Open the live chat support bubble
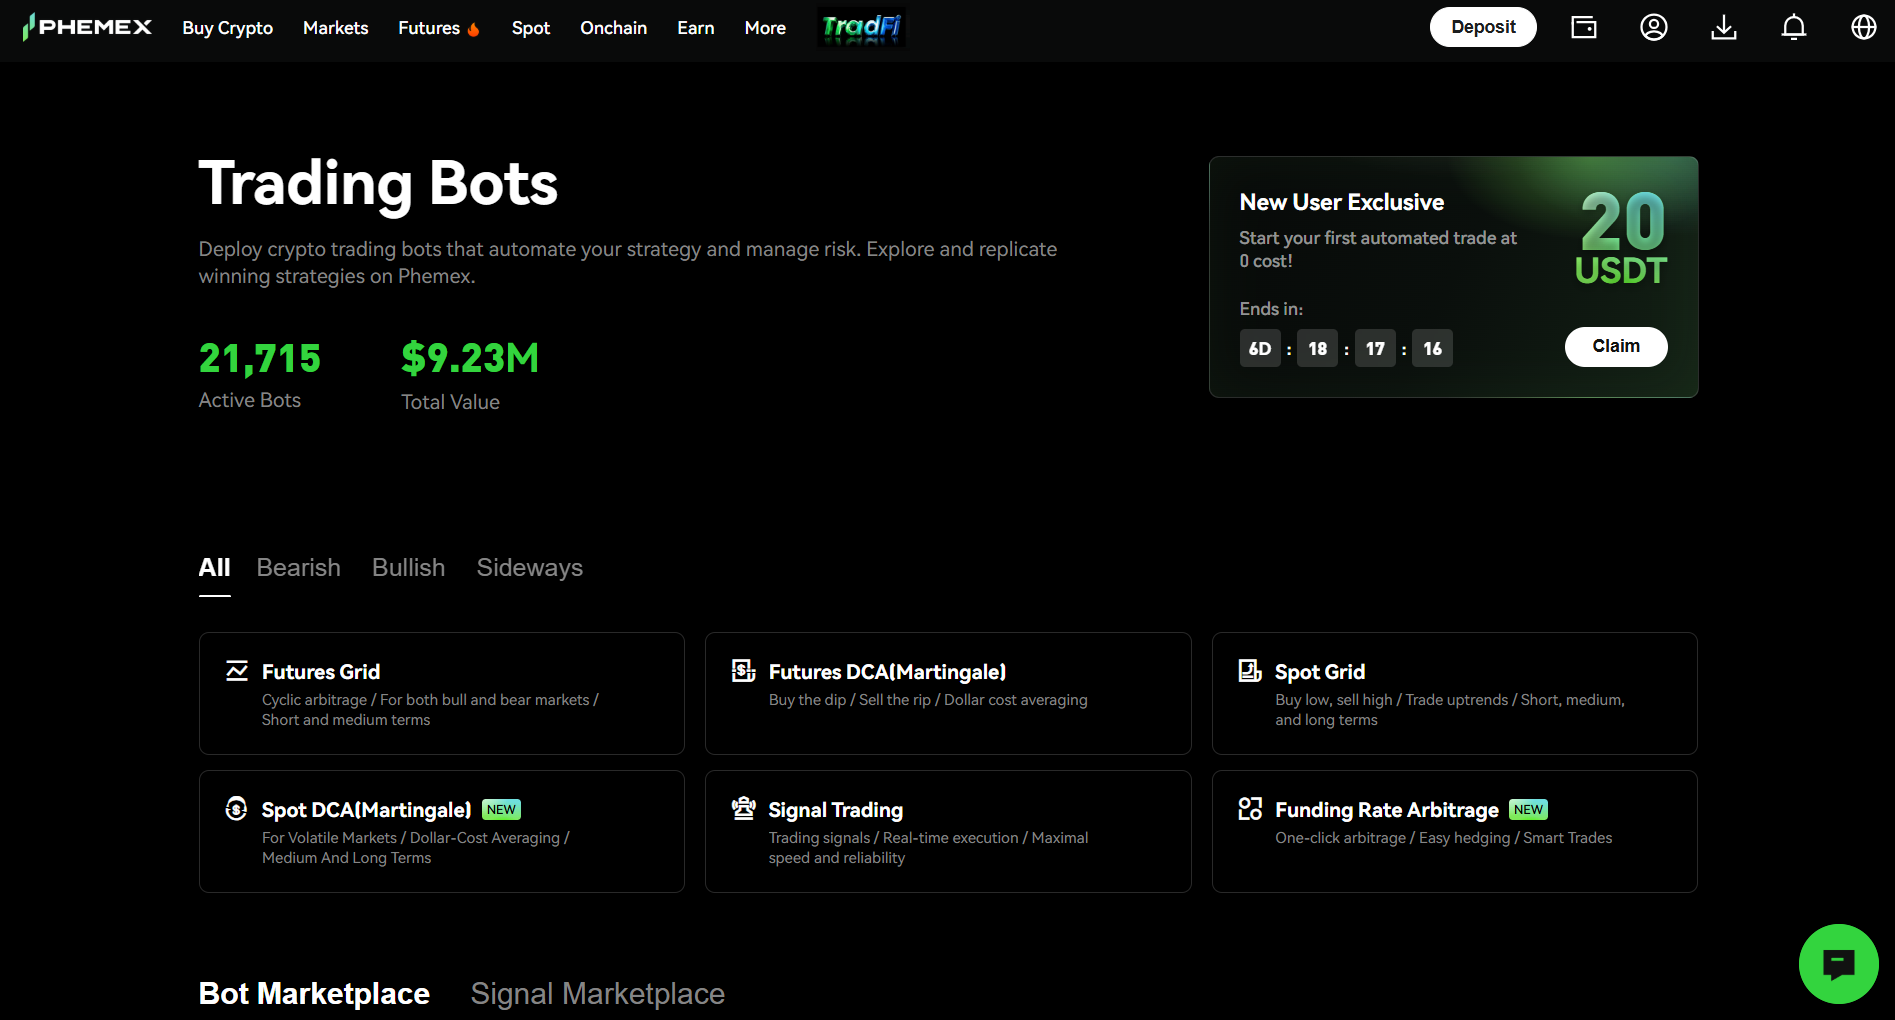1895x1020 pixels. click(1839, 964)
